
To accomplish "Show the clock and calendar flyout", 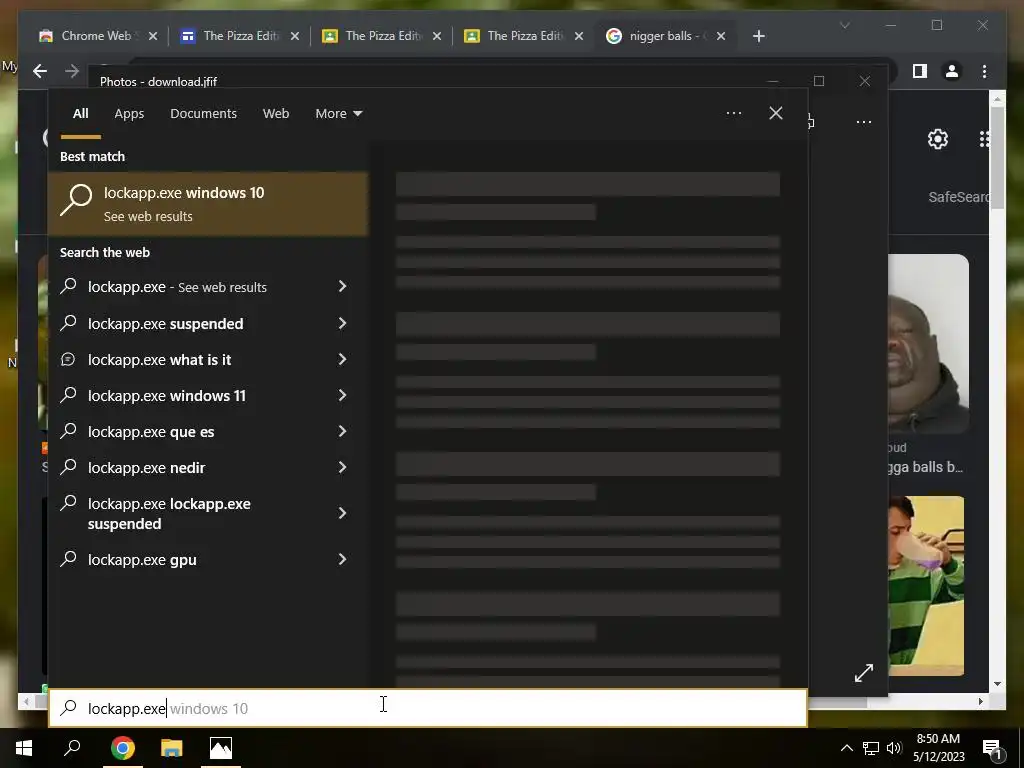I will click(x=938, y=748).
